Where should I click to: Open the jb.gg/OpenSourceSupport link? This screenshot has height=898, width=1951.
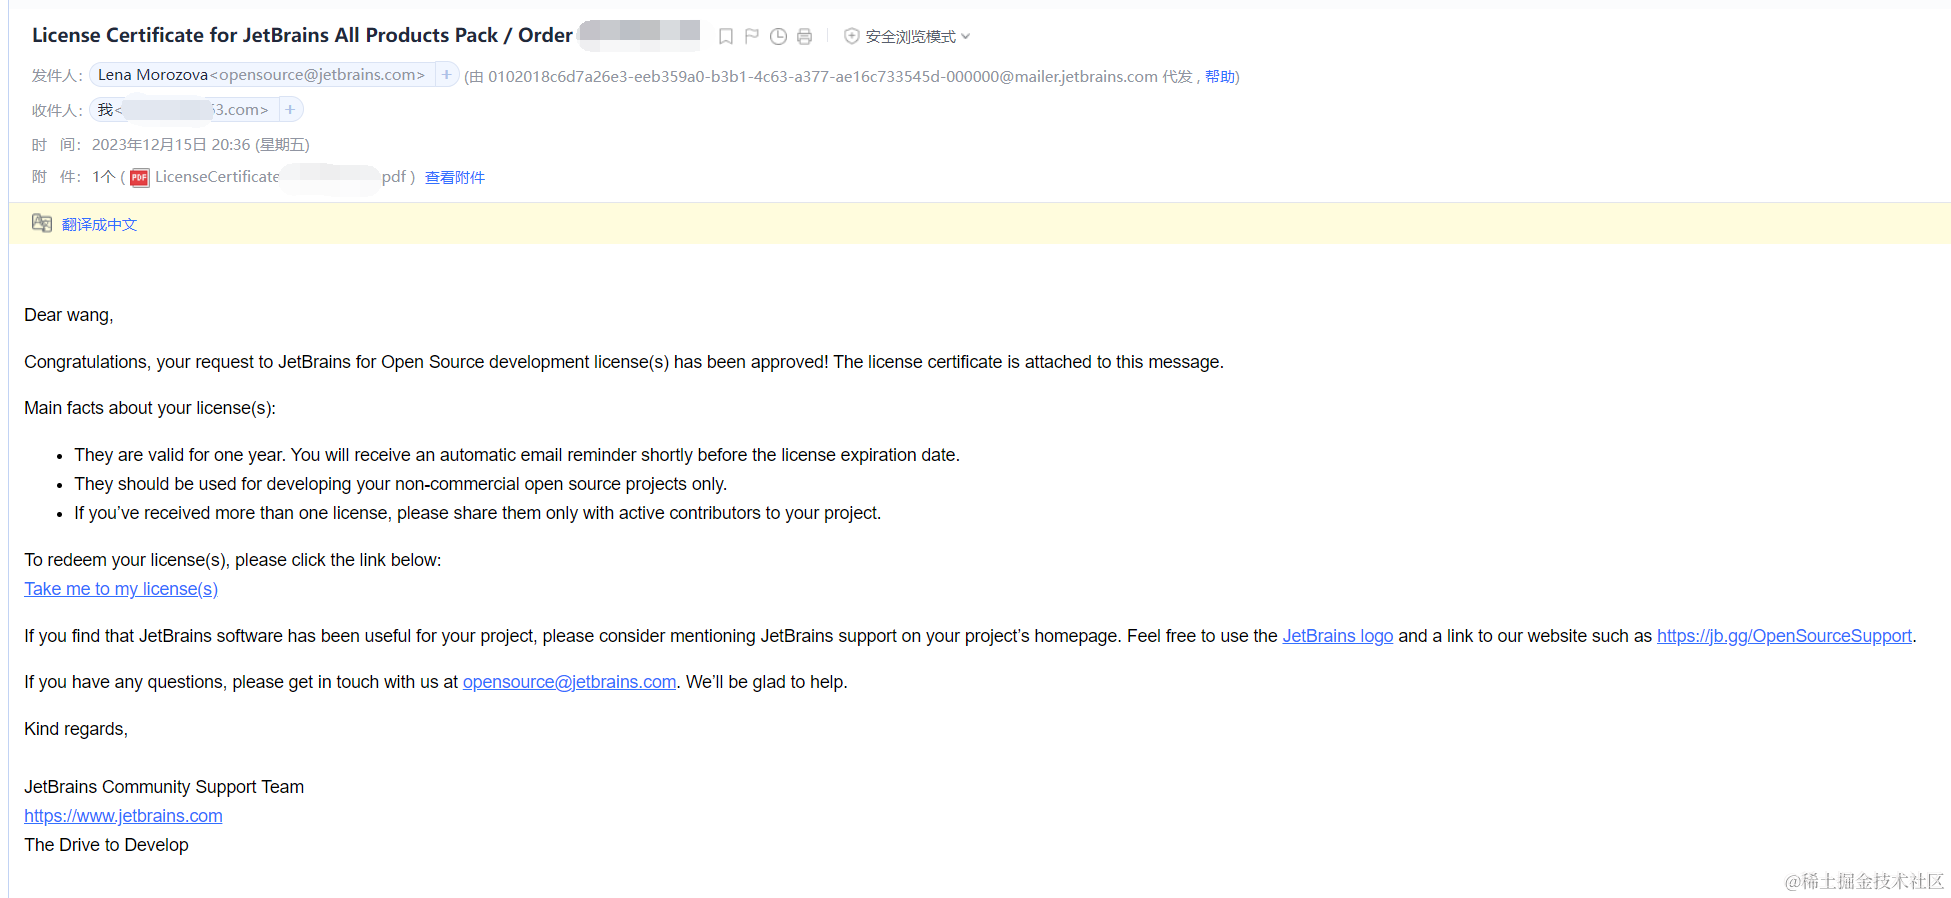[x=1783, y=636]
